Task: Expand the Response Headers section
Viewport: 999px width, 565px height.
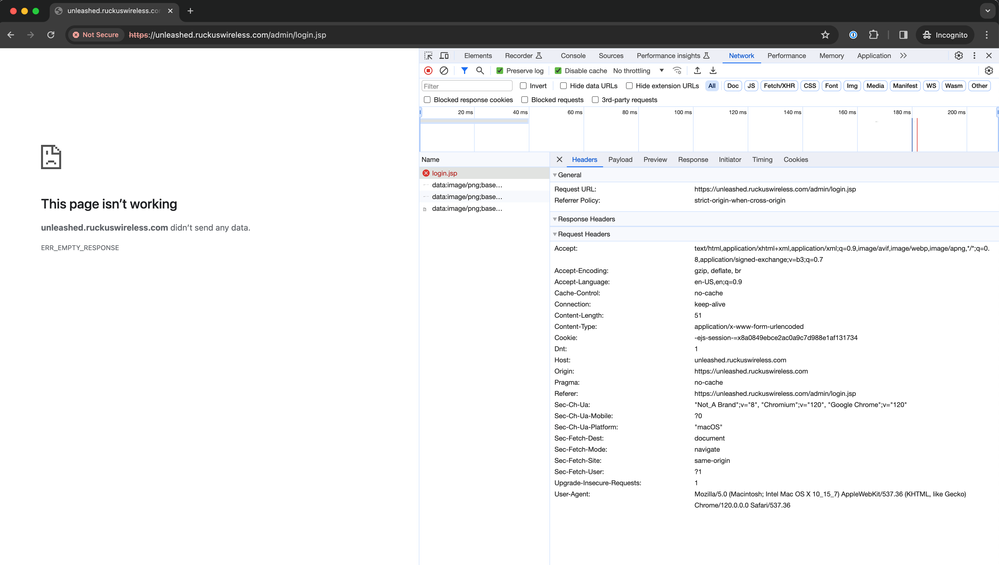Action: coord(586,219)
